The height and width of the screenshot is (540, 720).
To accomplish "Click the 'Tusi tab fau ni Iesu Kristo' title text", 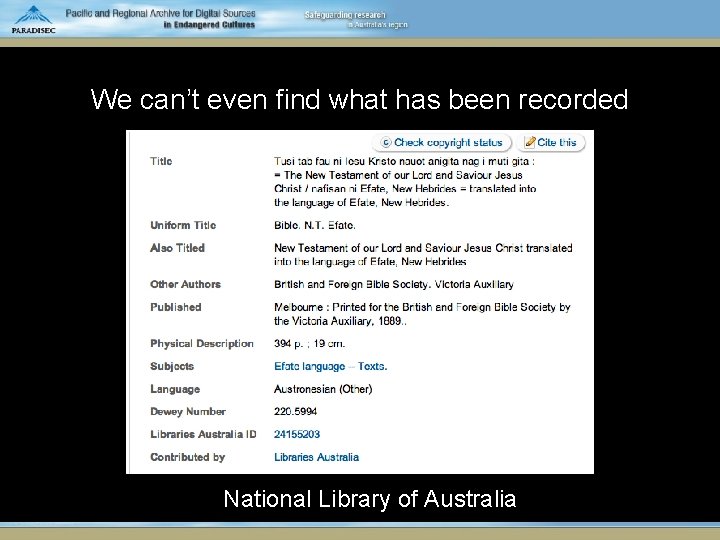I will point(405,182).
